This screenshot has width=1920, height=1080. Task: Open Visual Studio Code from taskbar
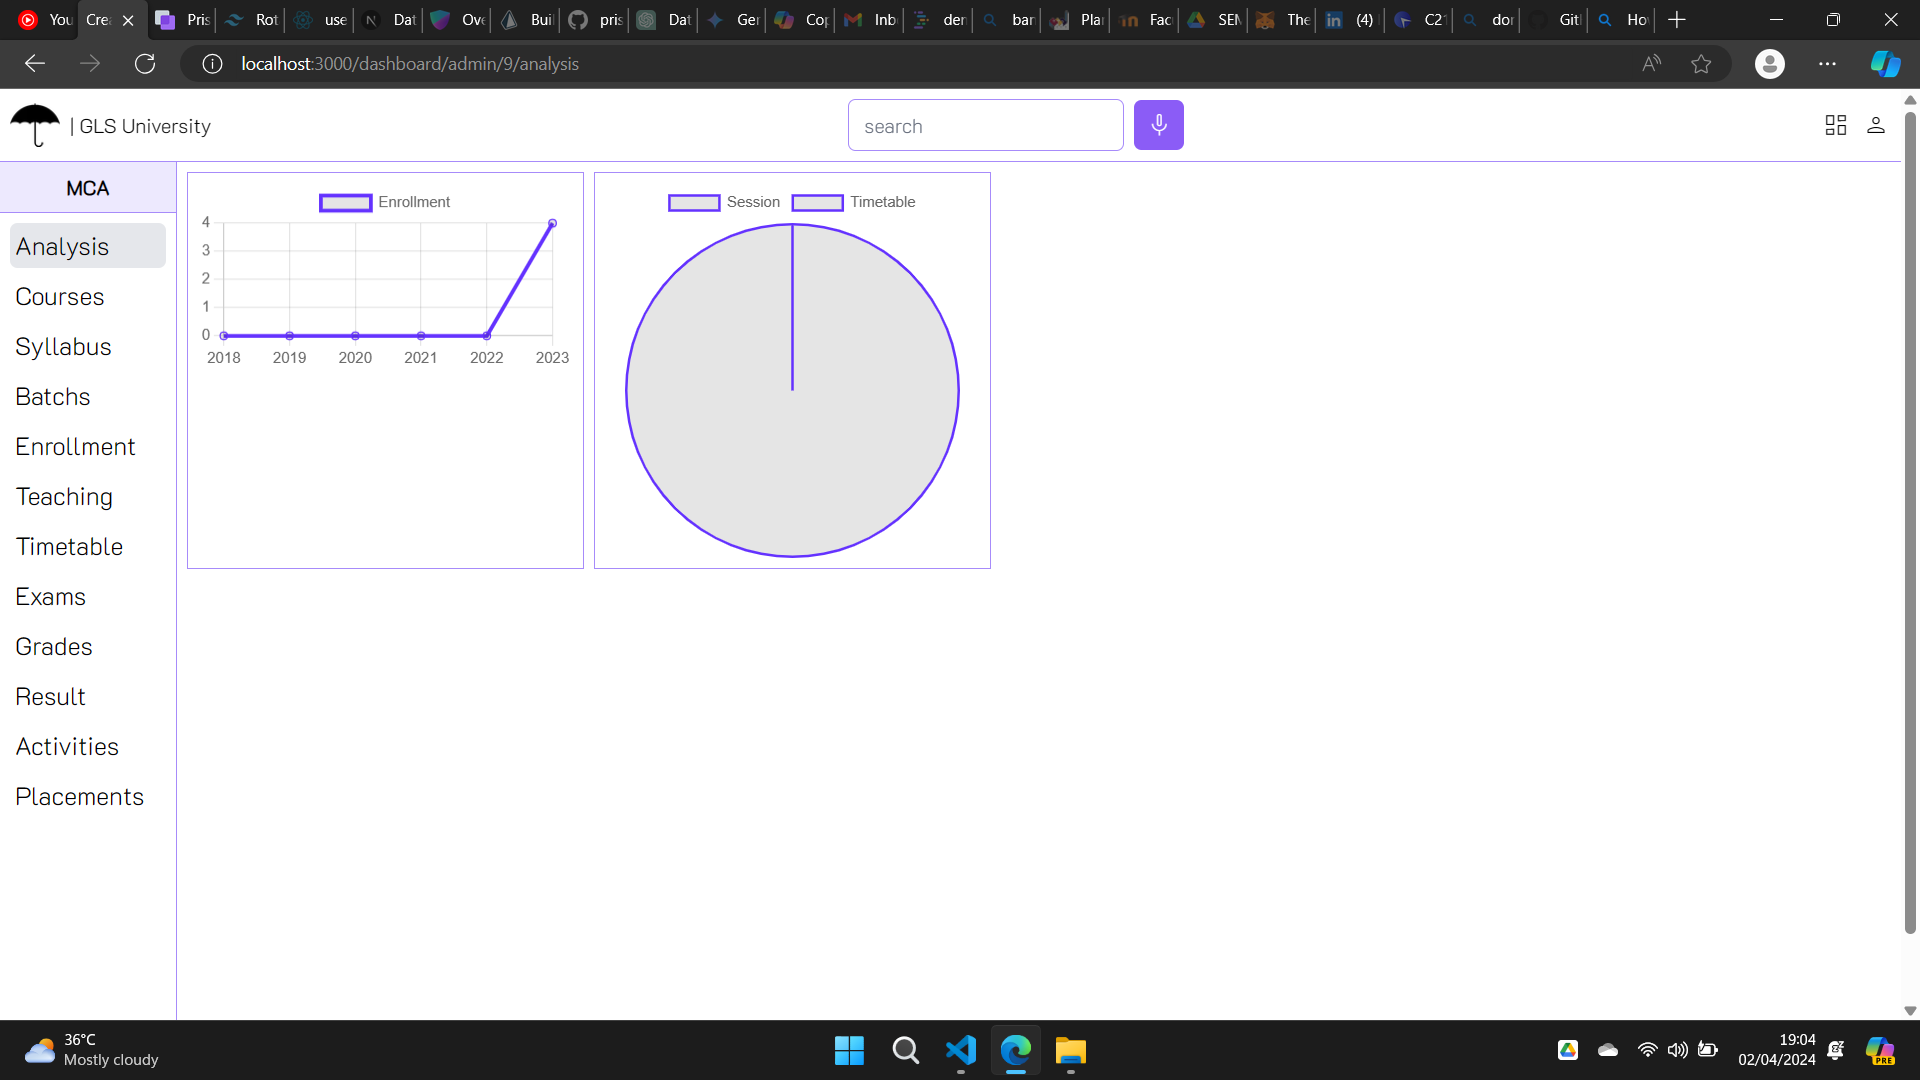(960, 1050)
